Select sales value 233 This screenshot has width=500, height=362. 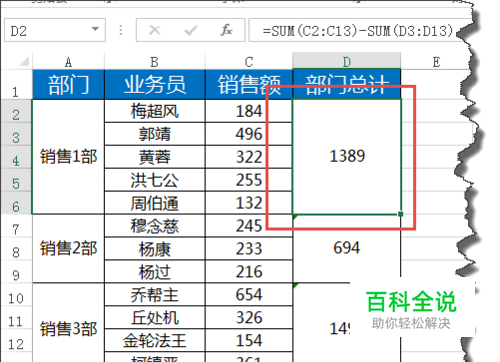point(249,249)
